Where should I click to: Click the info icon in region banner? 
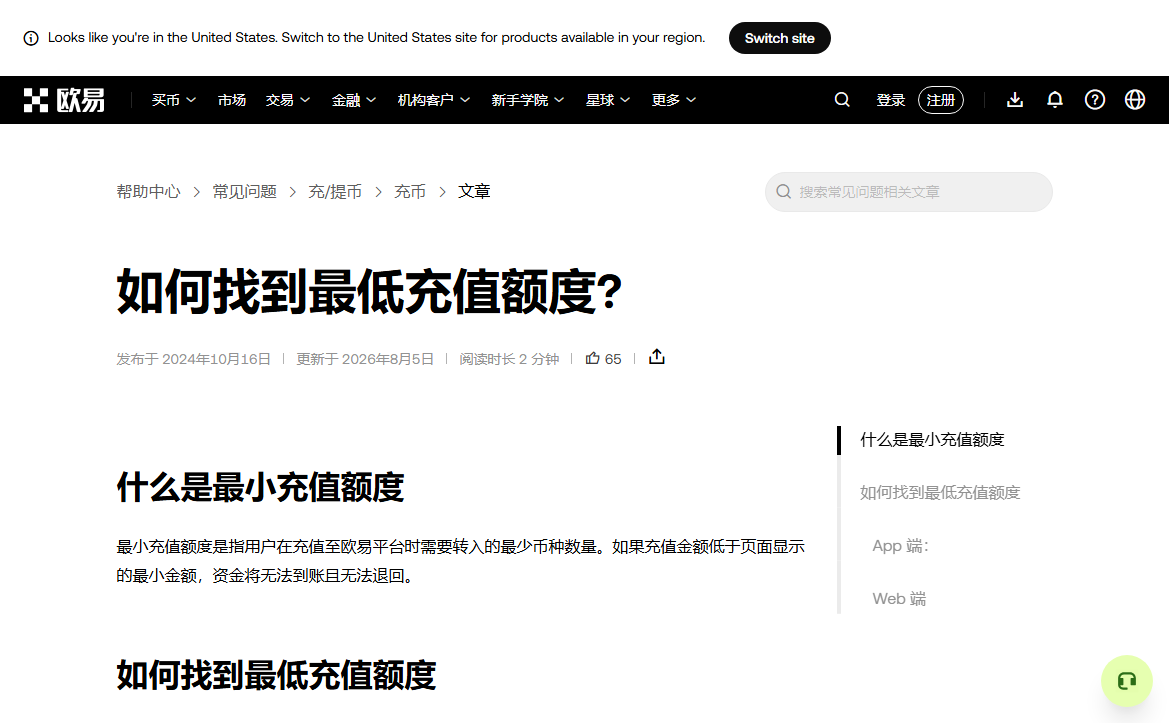click(x=31, y=38)
